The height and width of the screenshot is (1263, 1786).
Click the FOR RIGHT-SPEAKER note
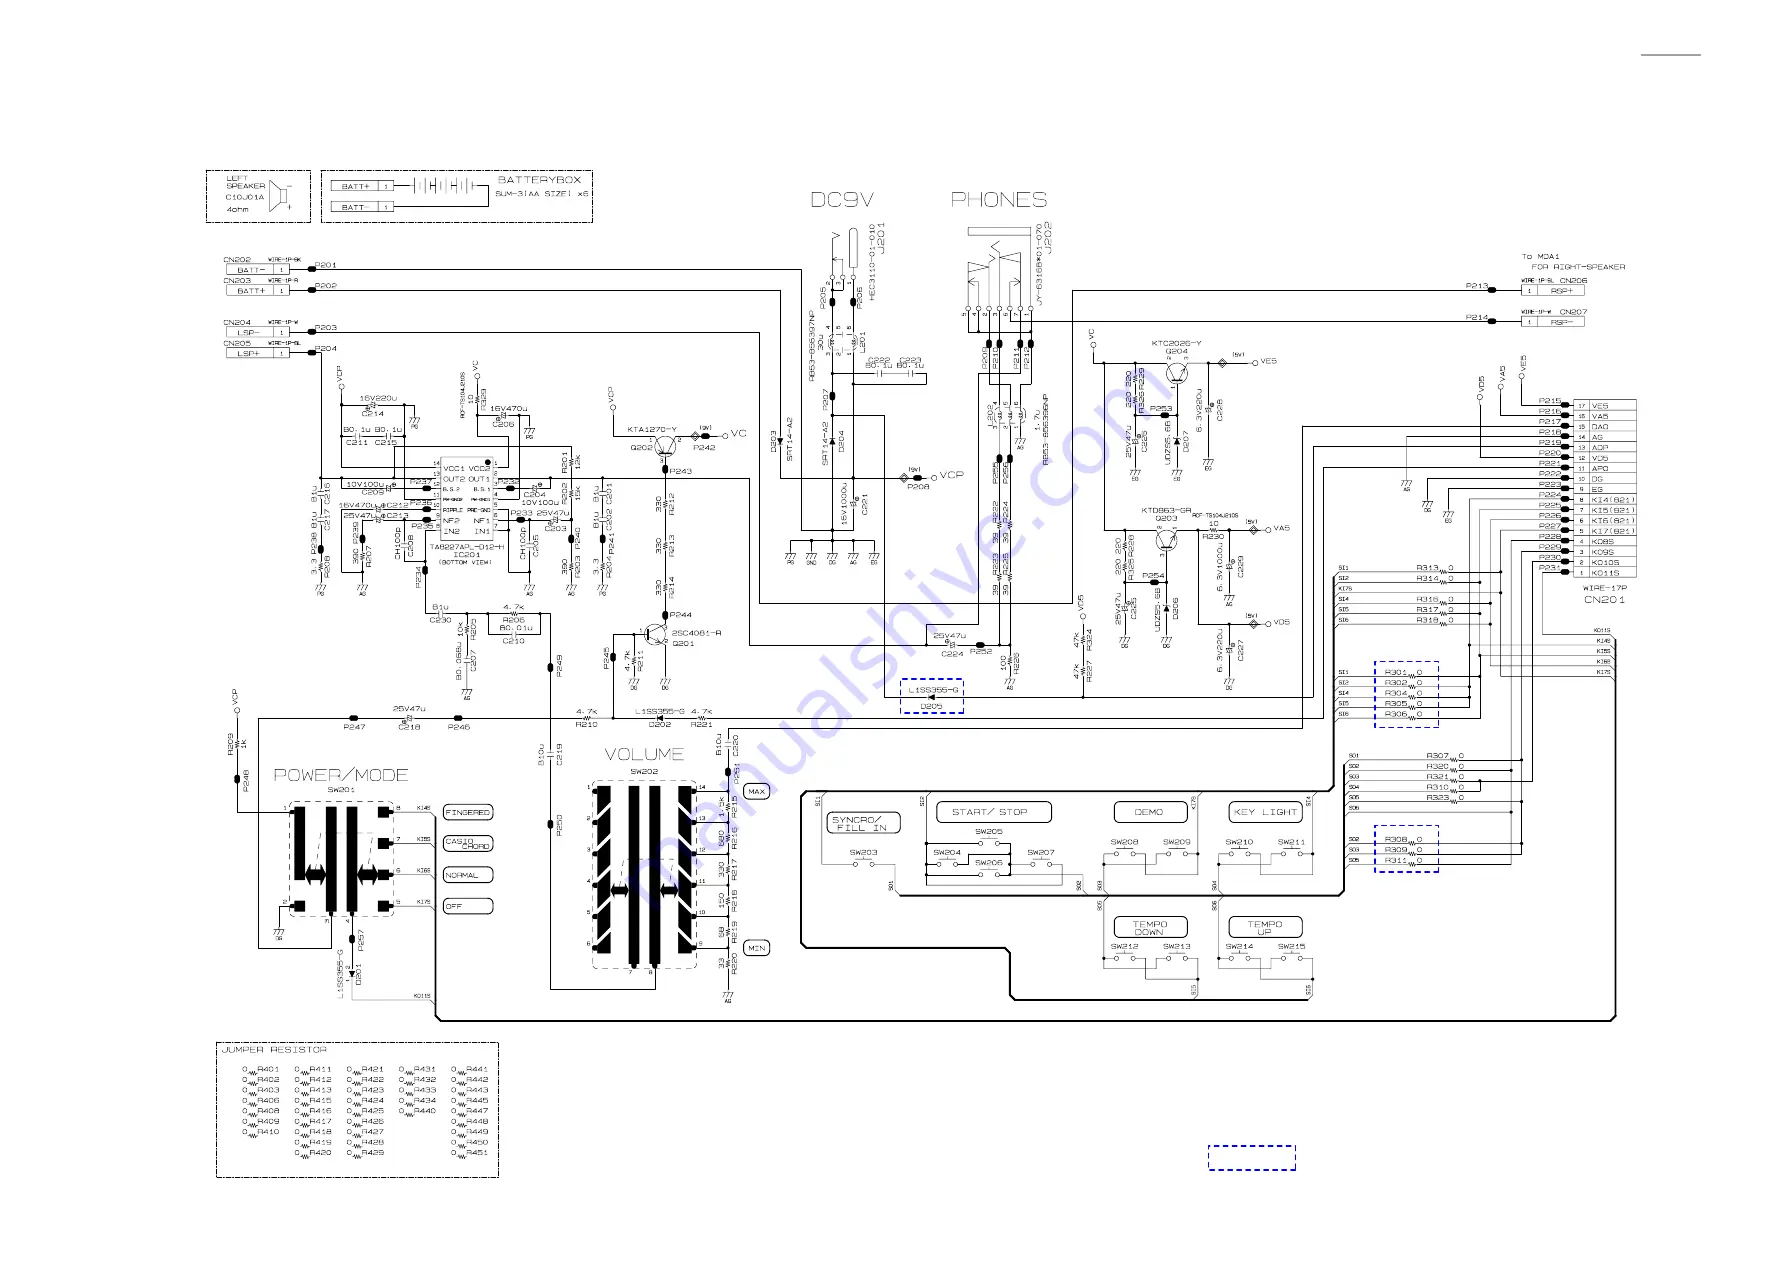[1578, 267]
